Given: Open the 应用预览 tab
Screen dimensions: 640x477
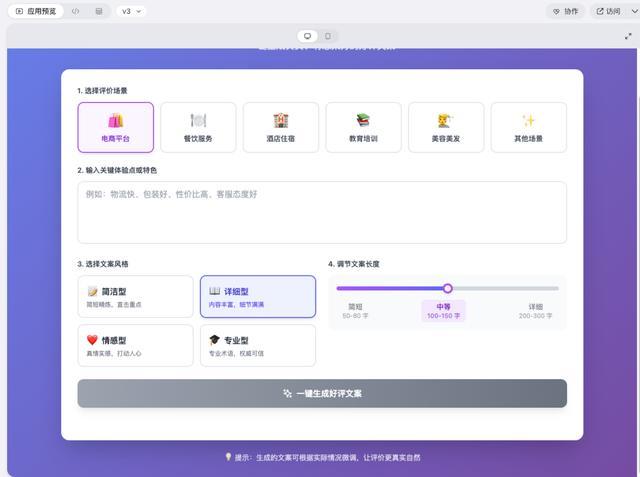Looking at the screenshot, I should coord(36,11).
